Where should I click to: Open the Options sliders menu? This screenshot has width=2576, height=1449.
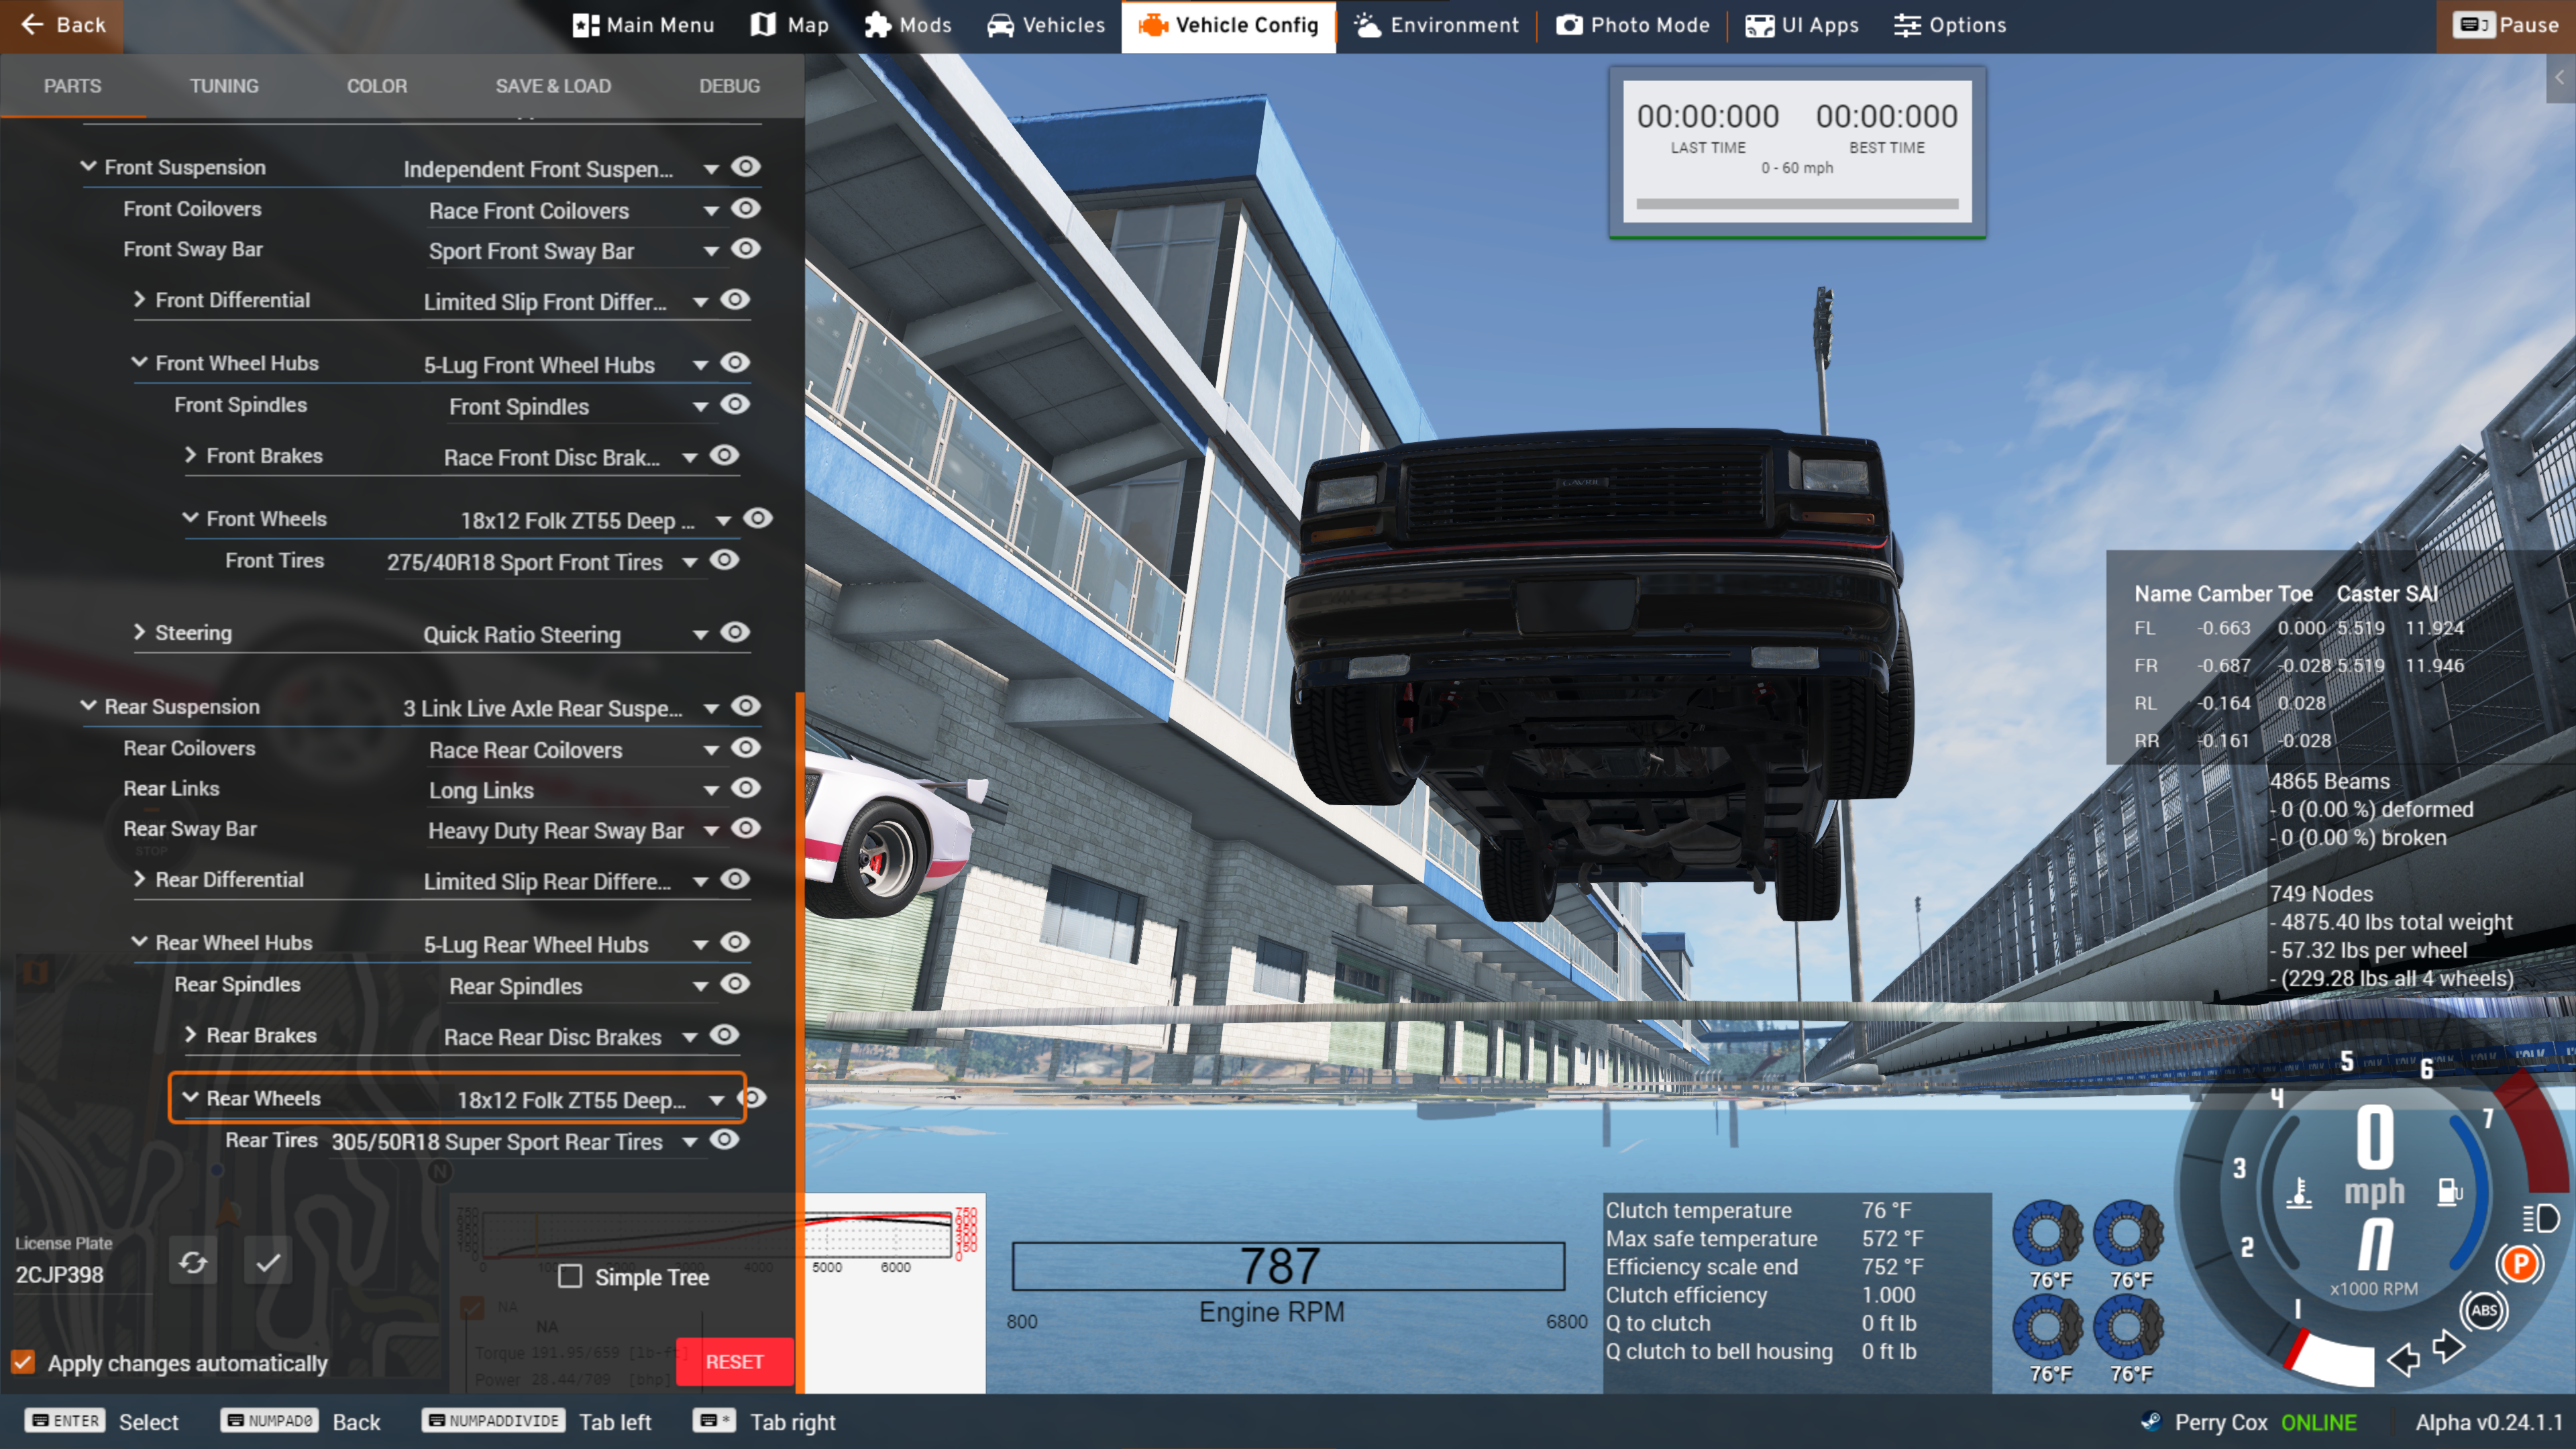click(1950, 25)
